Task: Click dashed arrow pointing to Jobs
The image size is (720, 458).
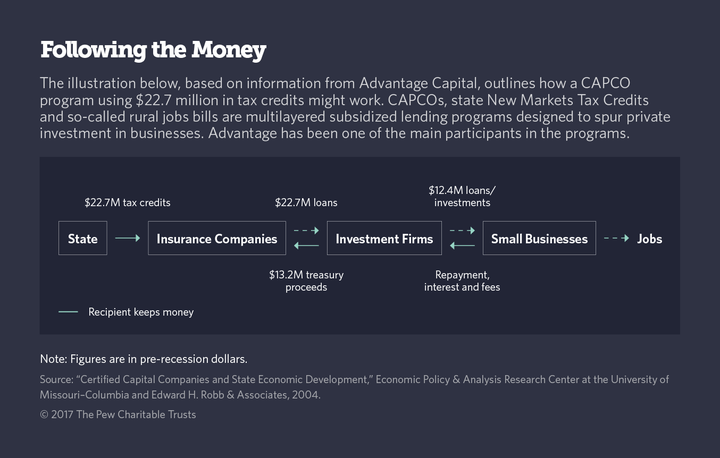Action: point(616,238)
